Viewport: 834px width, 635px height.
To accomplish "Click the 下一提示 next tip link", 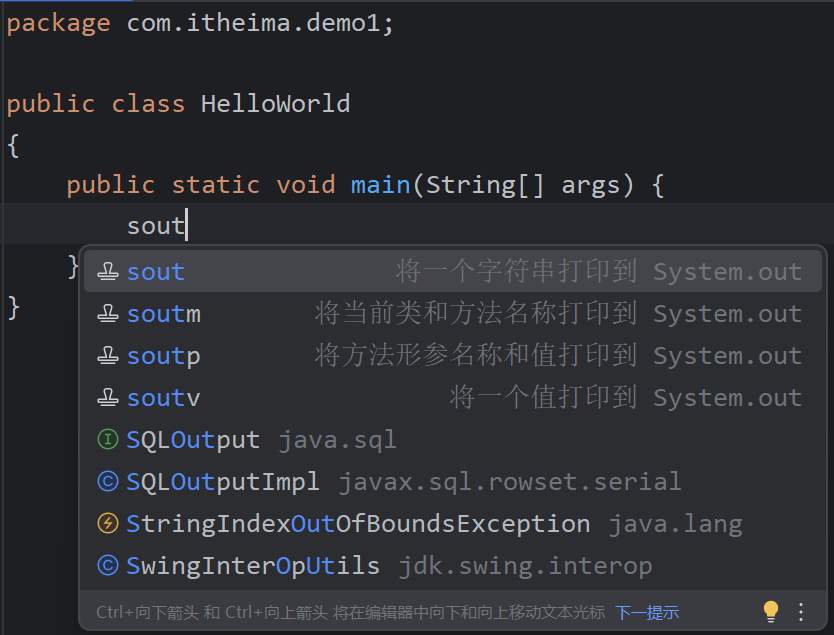I will [647, 613].
